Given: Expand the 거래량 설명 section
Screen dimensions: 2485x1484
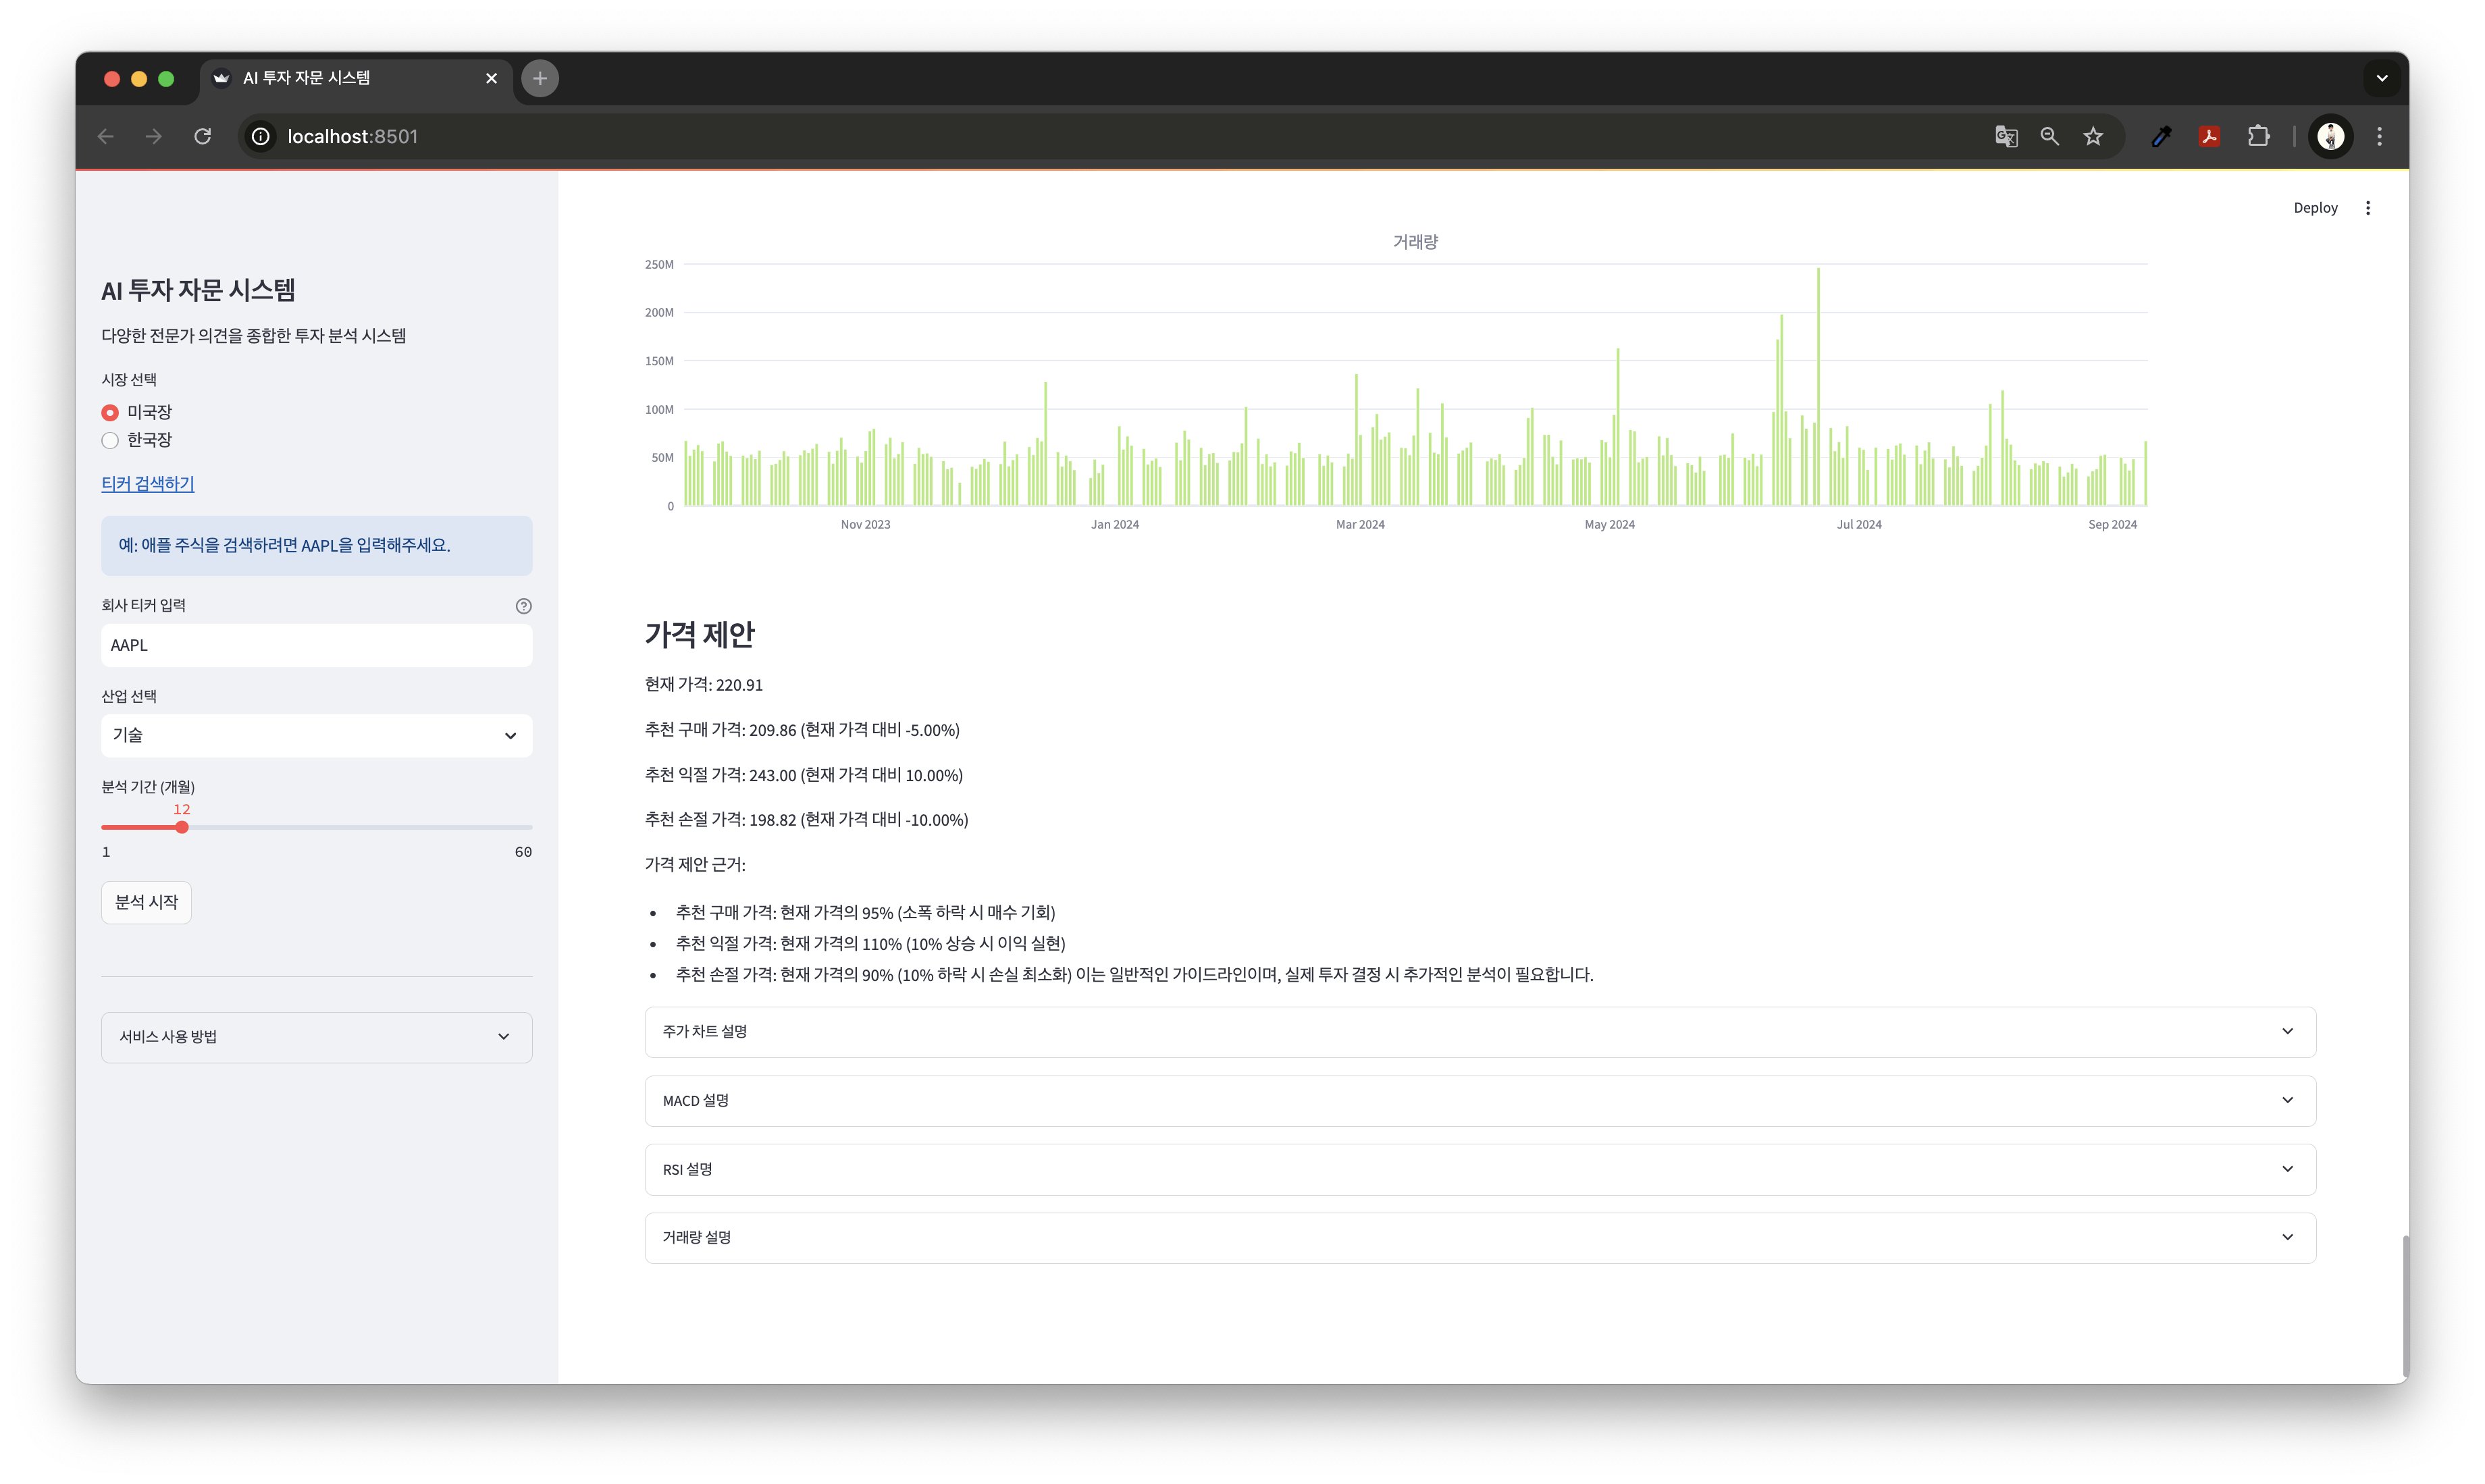Looking at the screenshot, I should [1479, 1237].
